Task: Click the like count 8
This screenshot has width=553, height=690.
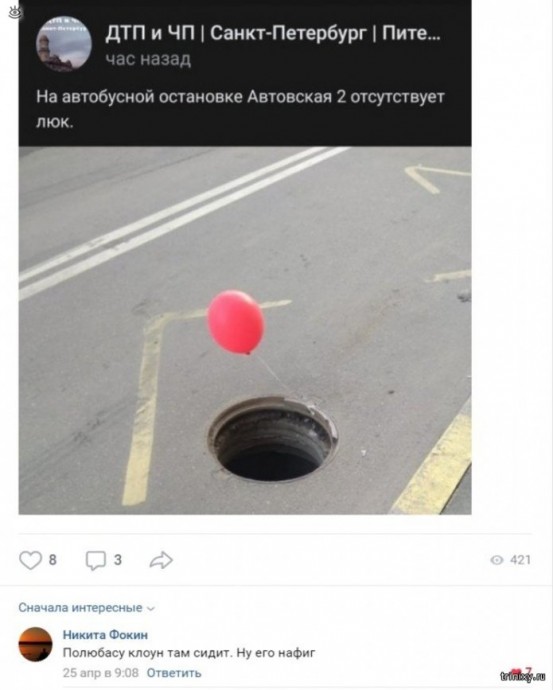Action: [x=52, y=560]
